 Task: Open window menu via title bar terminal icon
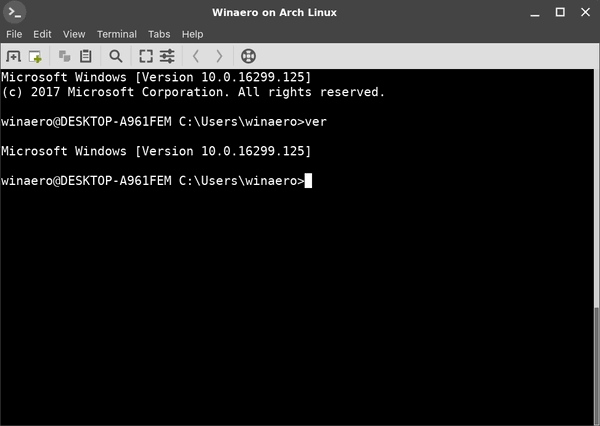click(x=15, y=12)
